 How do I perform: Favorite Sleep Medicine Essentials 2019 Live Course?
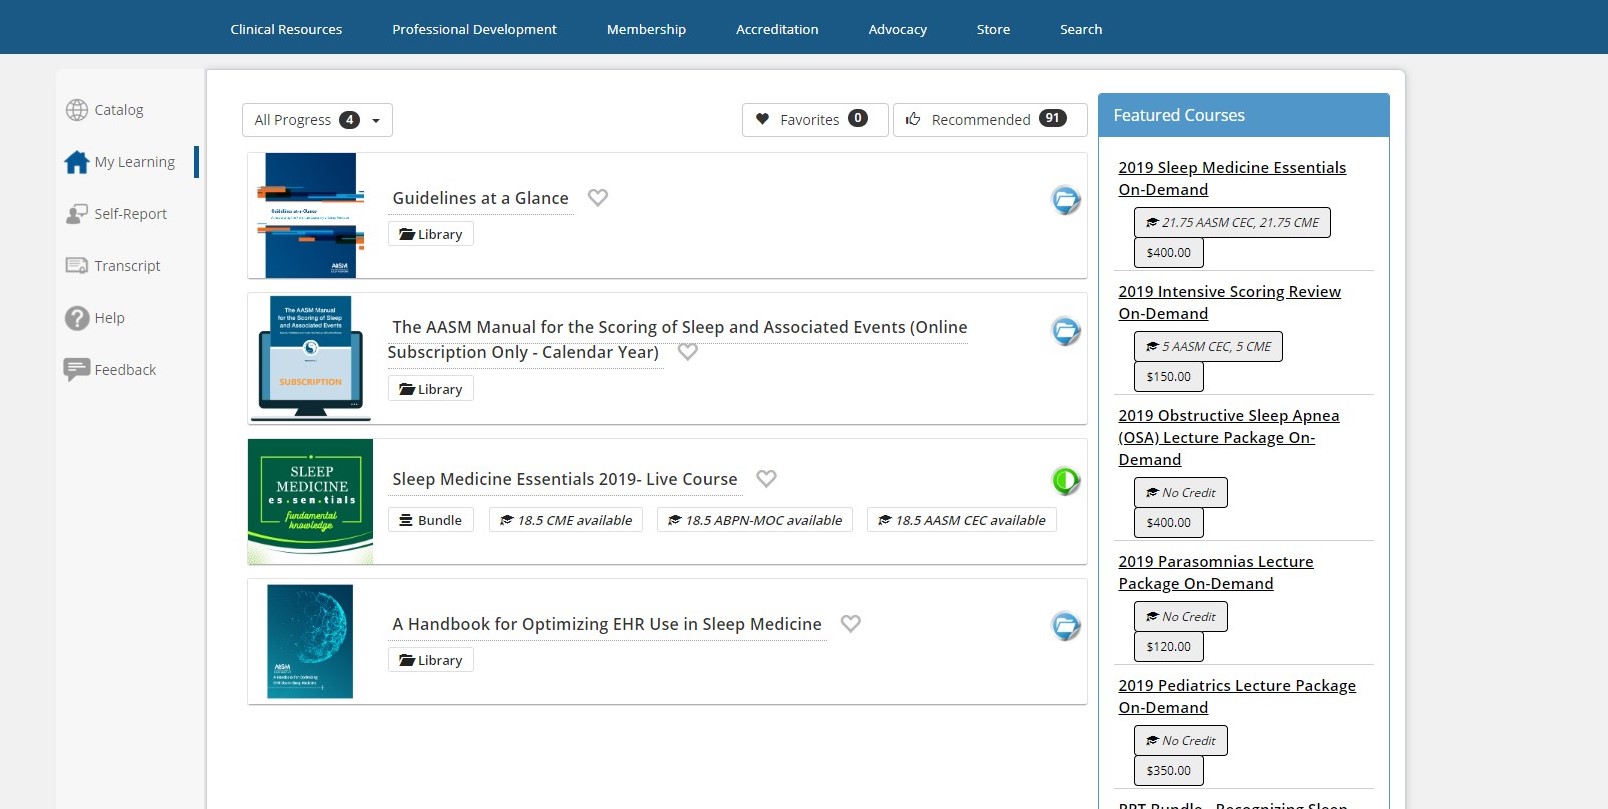767,479
